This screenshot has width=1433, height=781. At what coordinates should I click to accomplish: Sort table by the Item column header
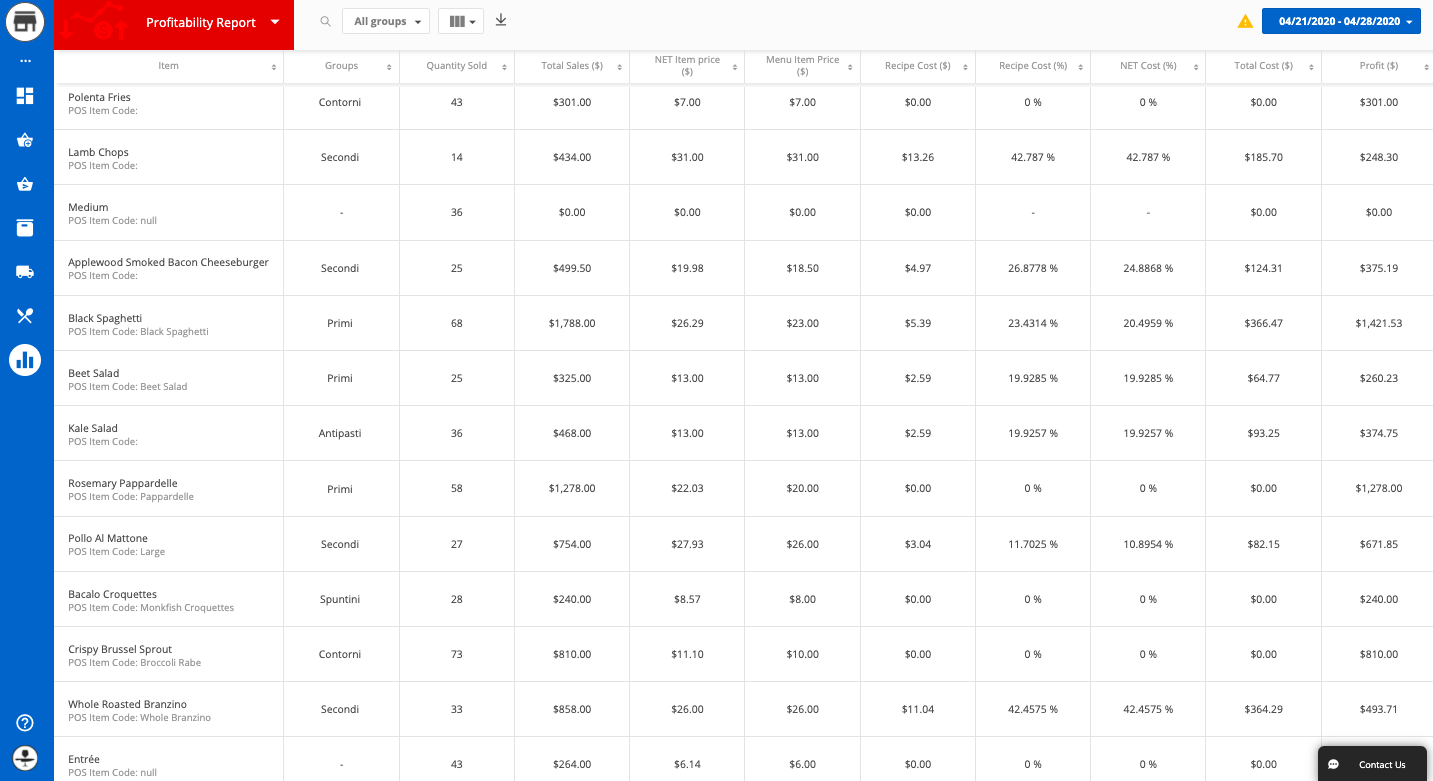[x=169, y=66]
